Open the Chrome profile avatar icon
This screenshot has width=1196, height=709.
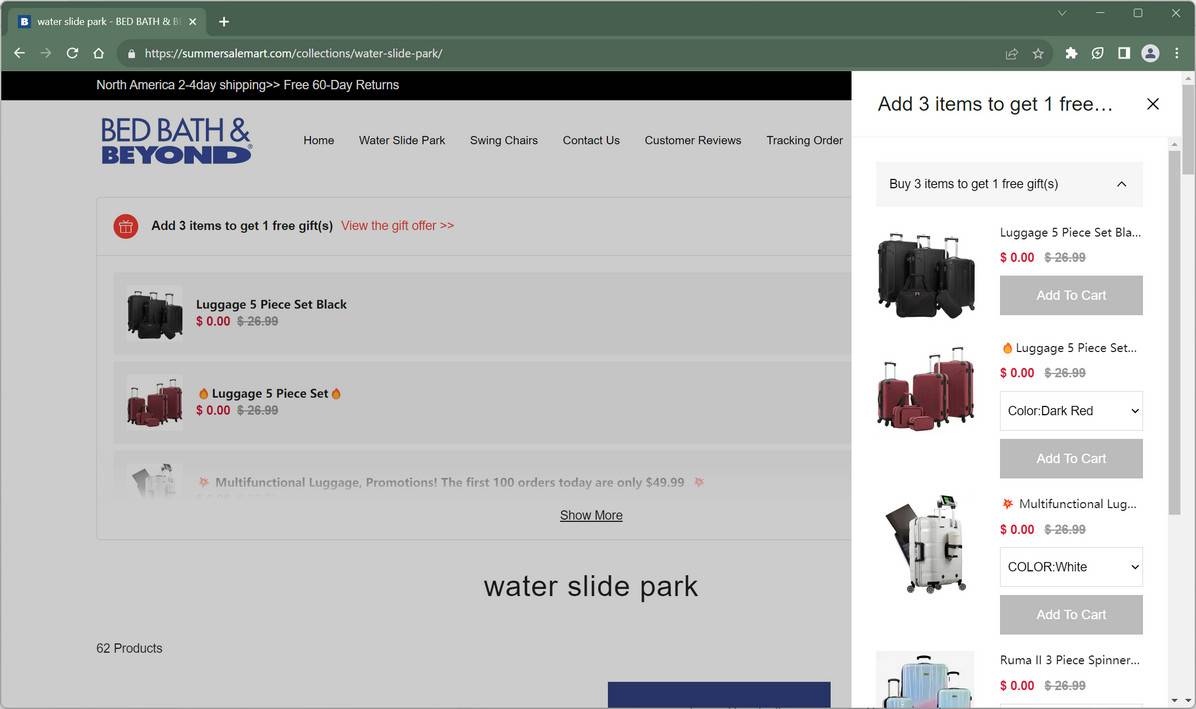click(1150, 53)
